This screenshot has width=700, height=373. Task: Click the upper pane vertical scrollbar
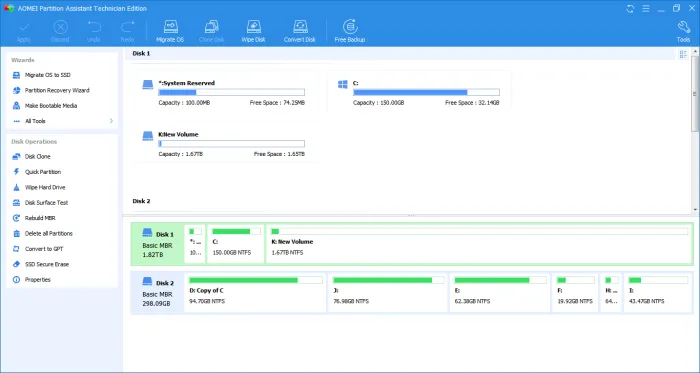(x=695, y=94)
